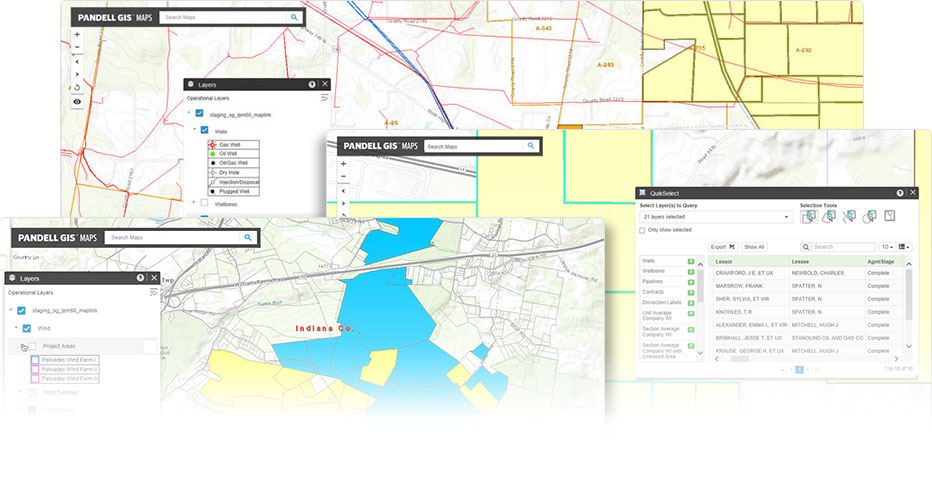Go to previous extent in middle map
The image size is (932, 487).
tap(343, 191)
